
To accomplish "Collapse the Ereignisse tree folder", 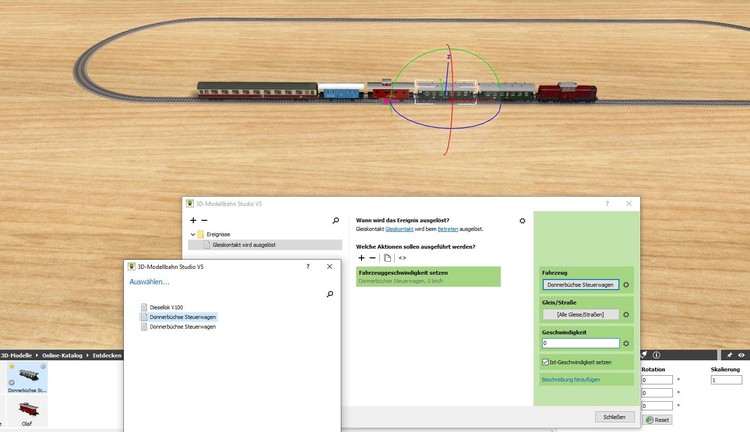I will point(193,234).
